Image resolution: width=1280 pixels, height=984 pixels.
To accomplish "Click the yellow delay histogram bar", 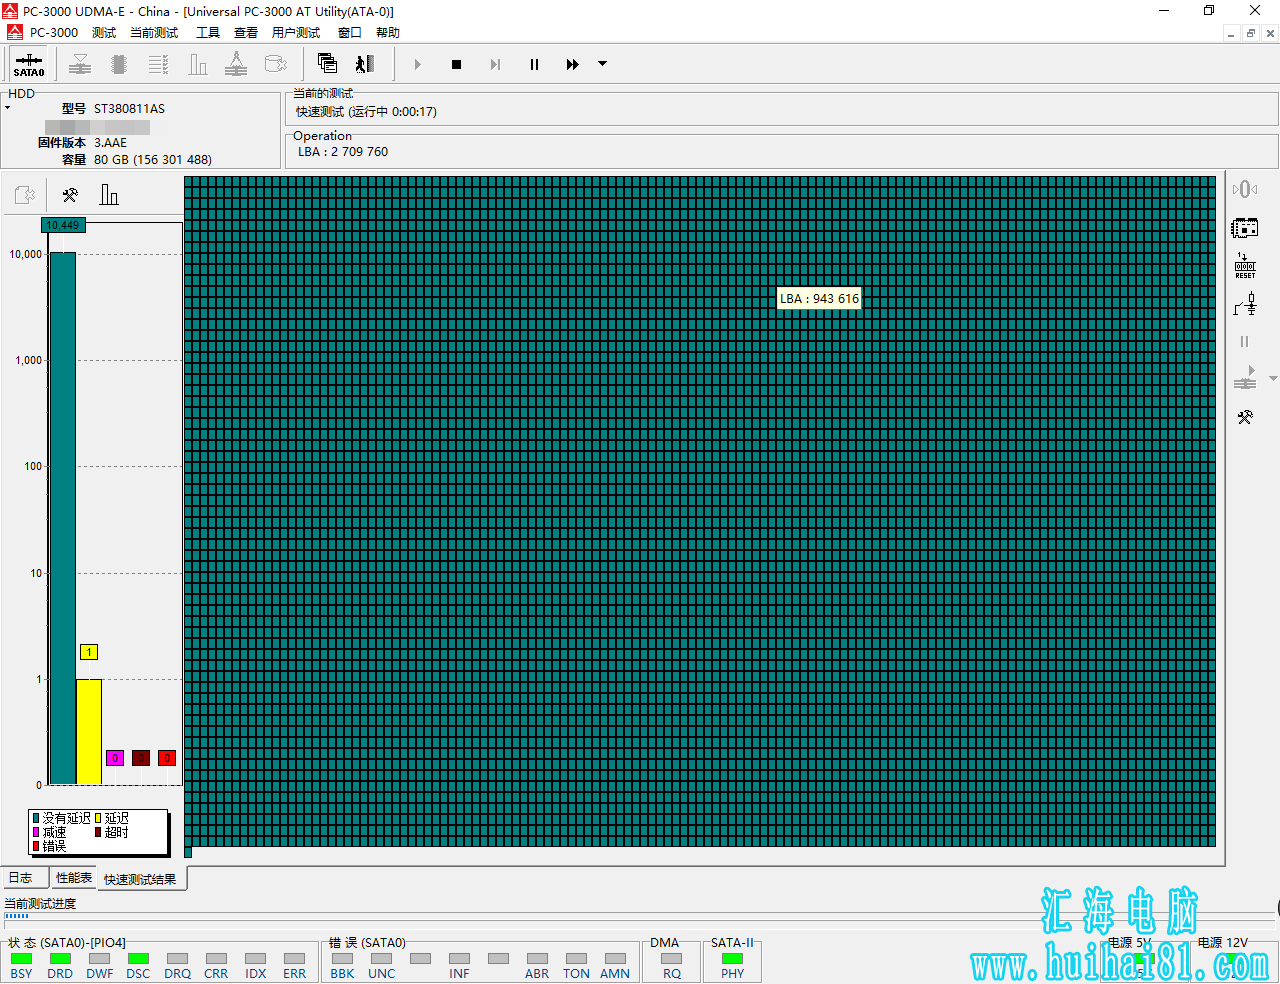I will [89, 732].
